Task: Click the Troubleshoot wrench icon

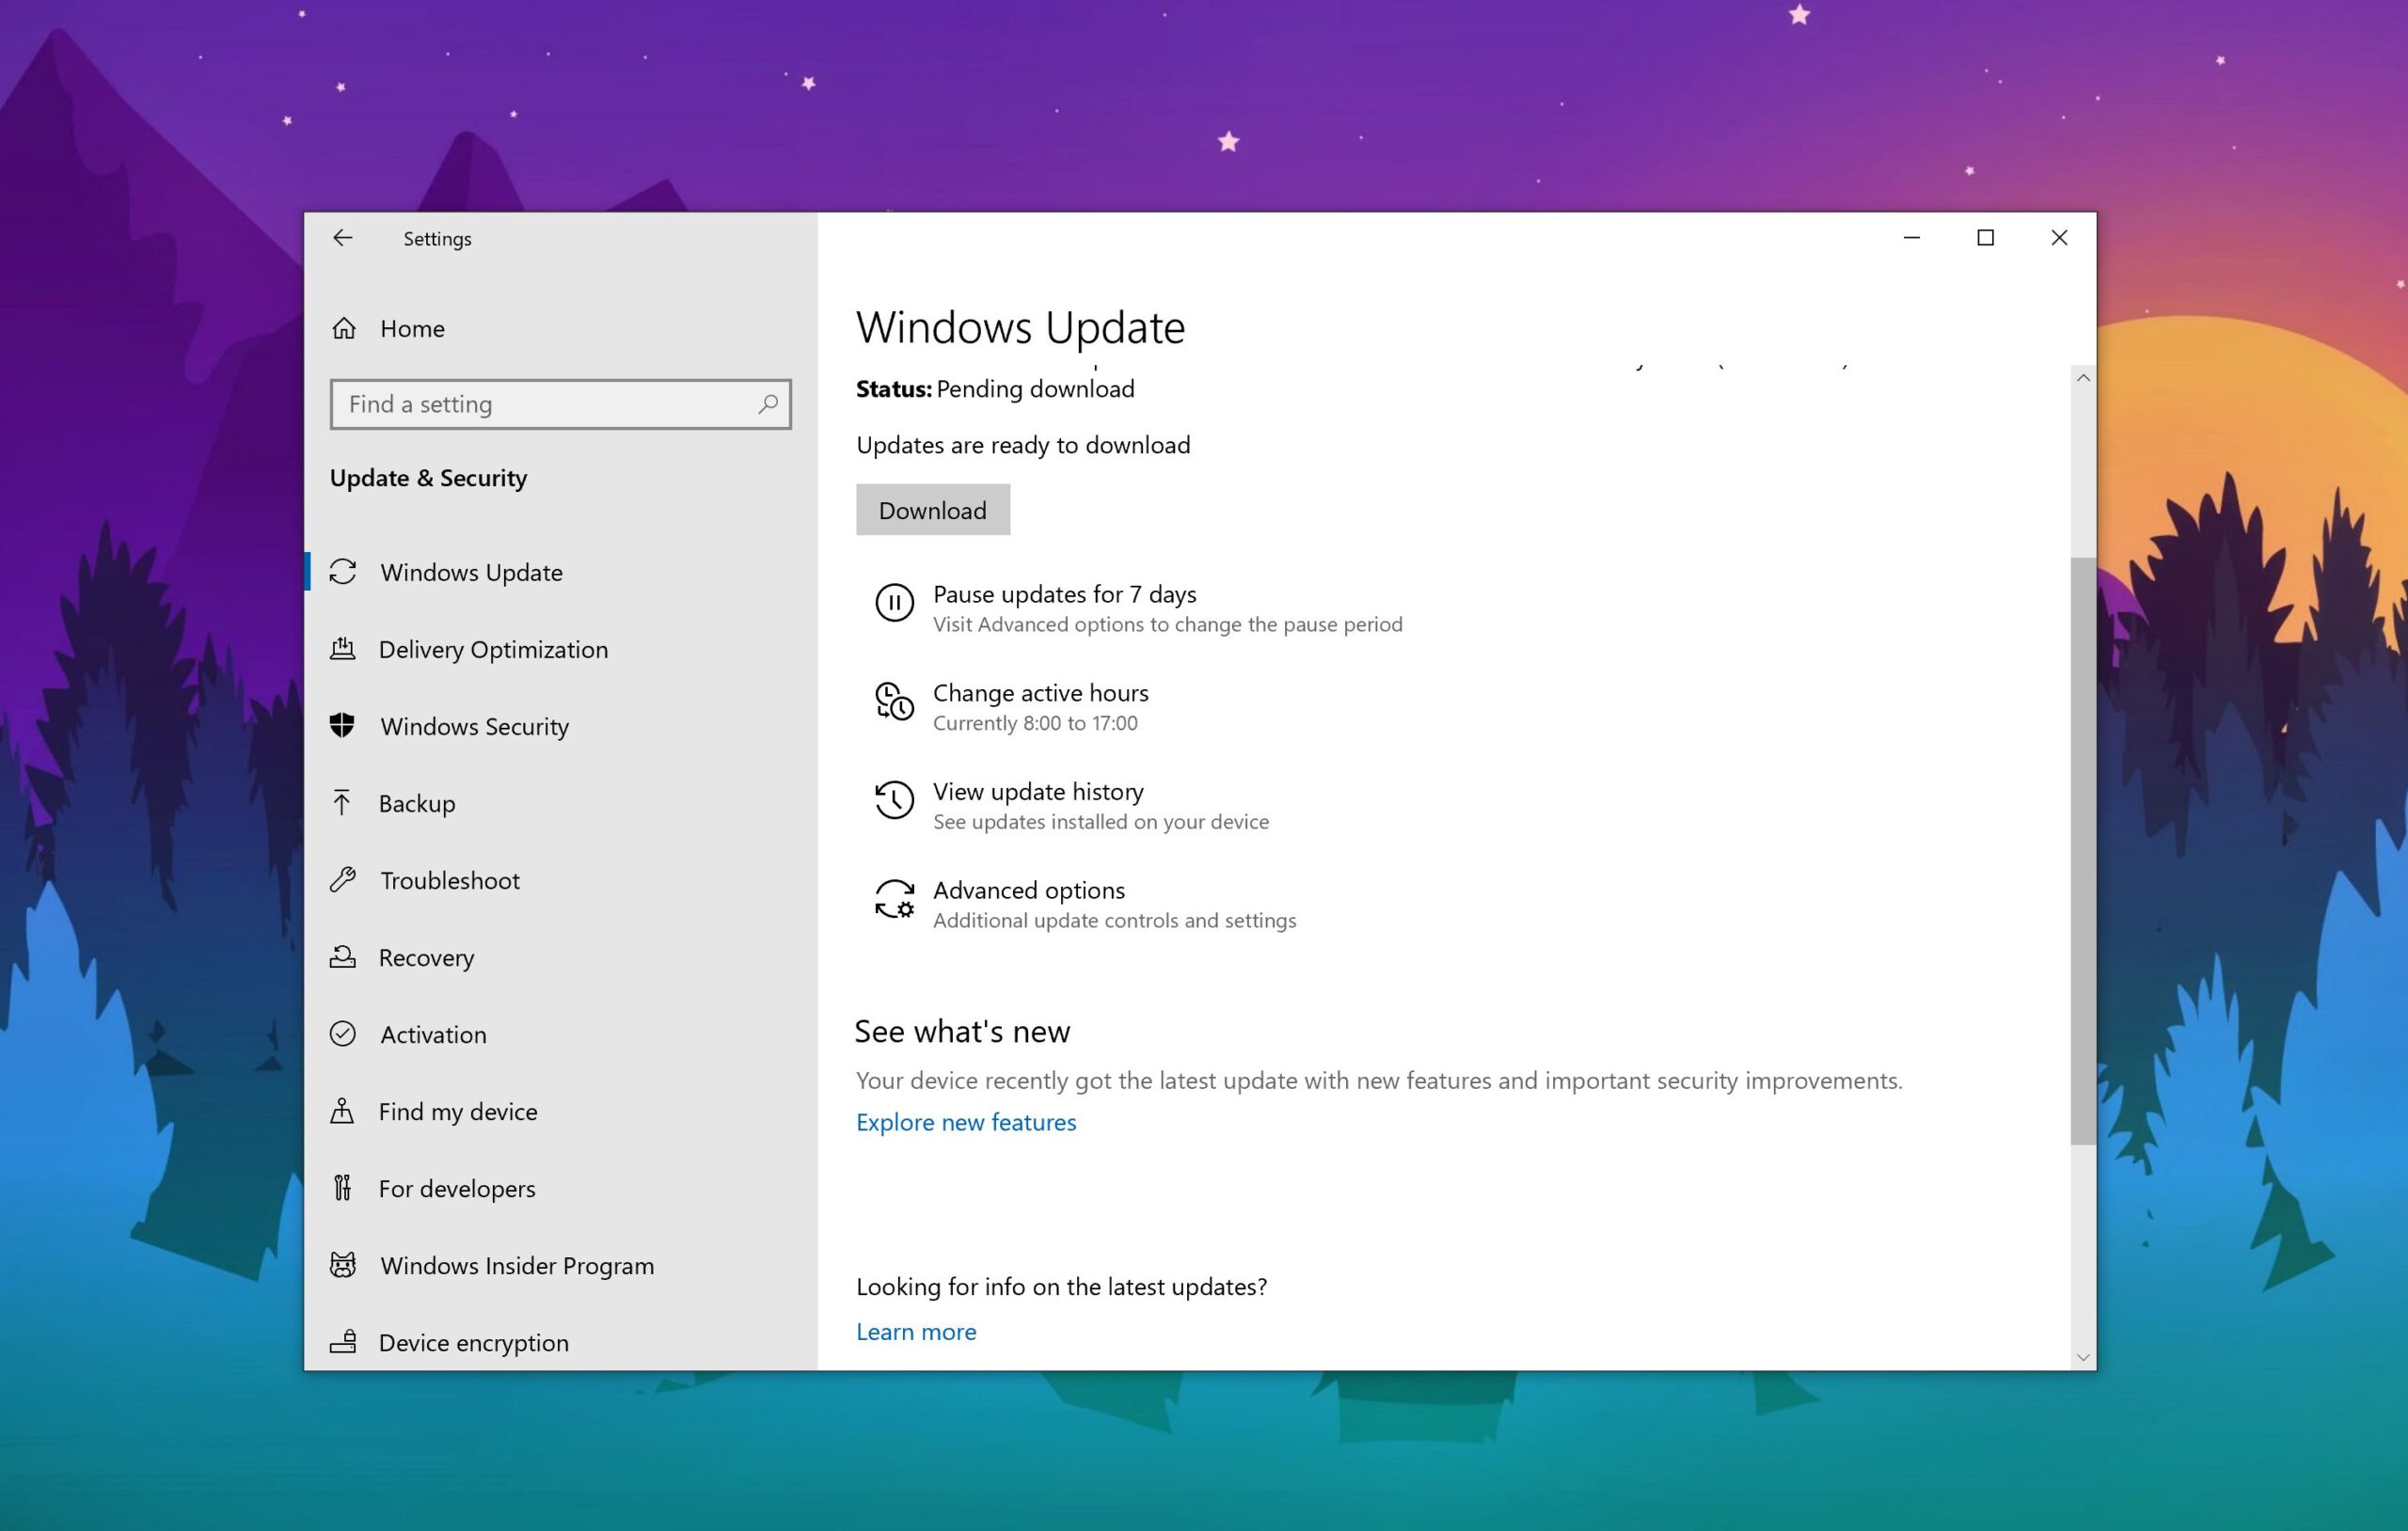Action: pos(343,879)
